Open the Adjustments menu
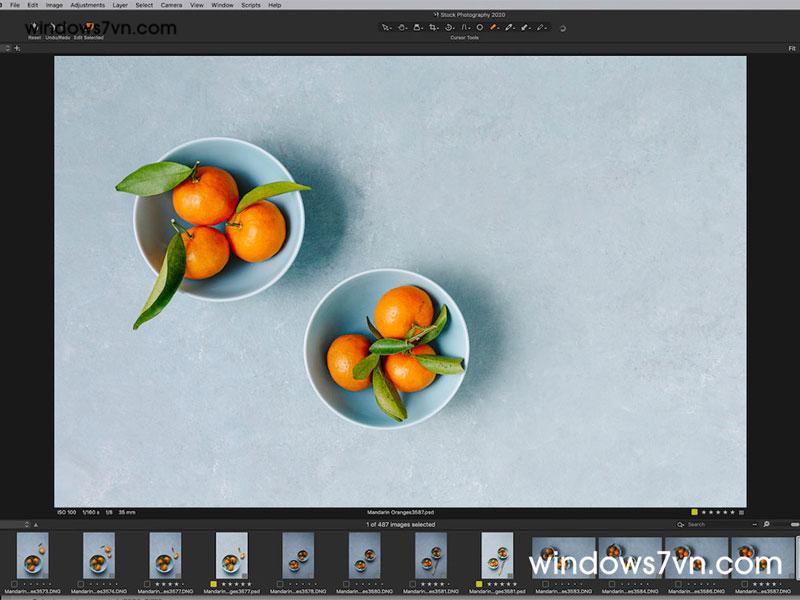Viewport: 800px width, 600px height. [87, 5]
